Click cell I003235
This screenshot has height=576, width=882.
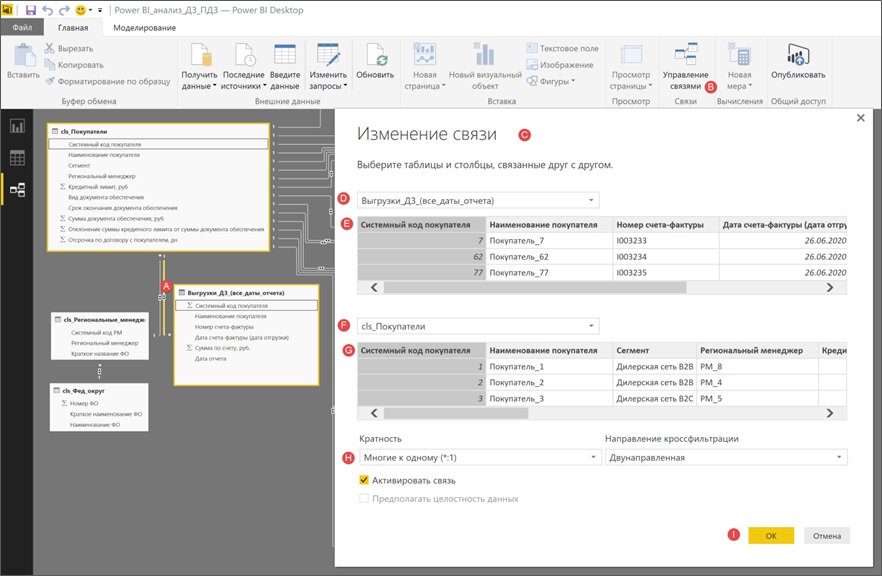[x=665, y=272]
